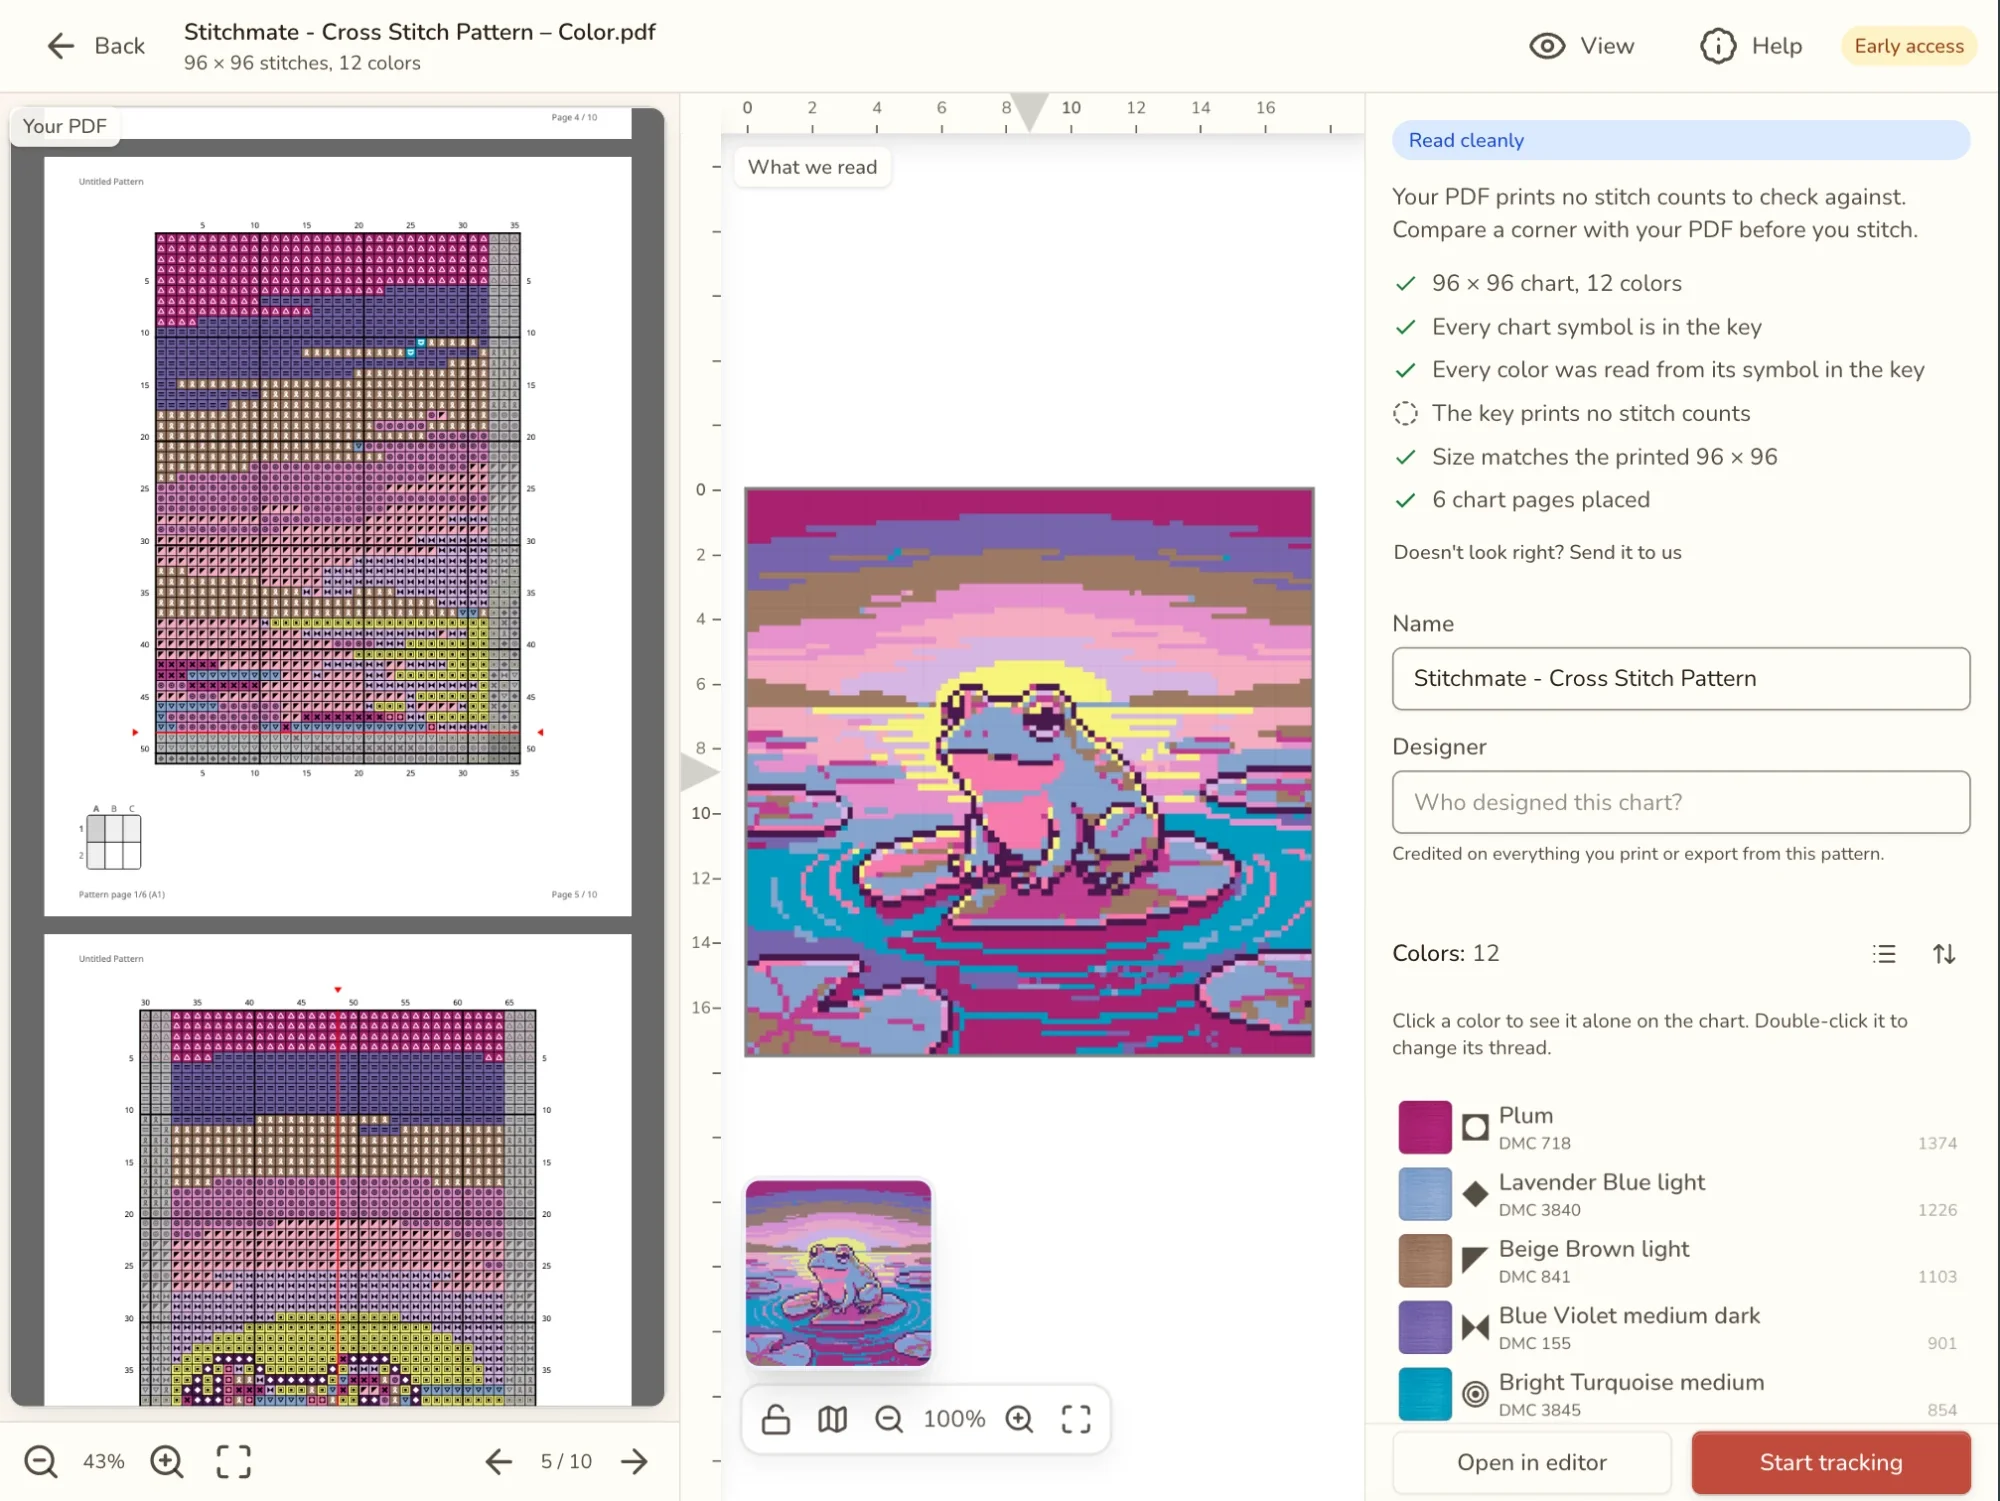The height and width of the screenshot is (1501, 2000).
Task: Click the Your PDF label
Action: (x=65, y=126)
